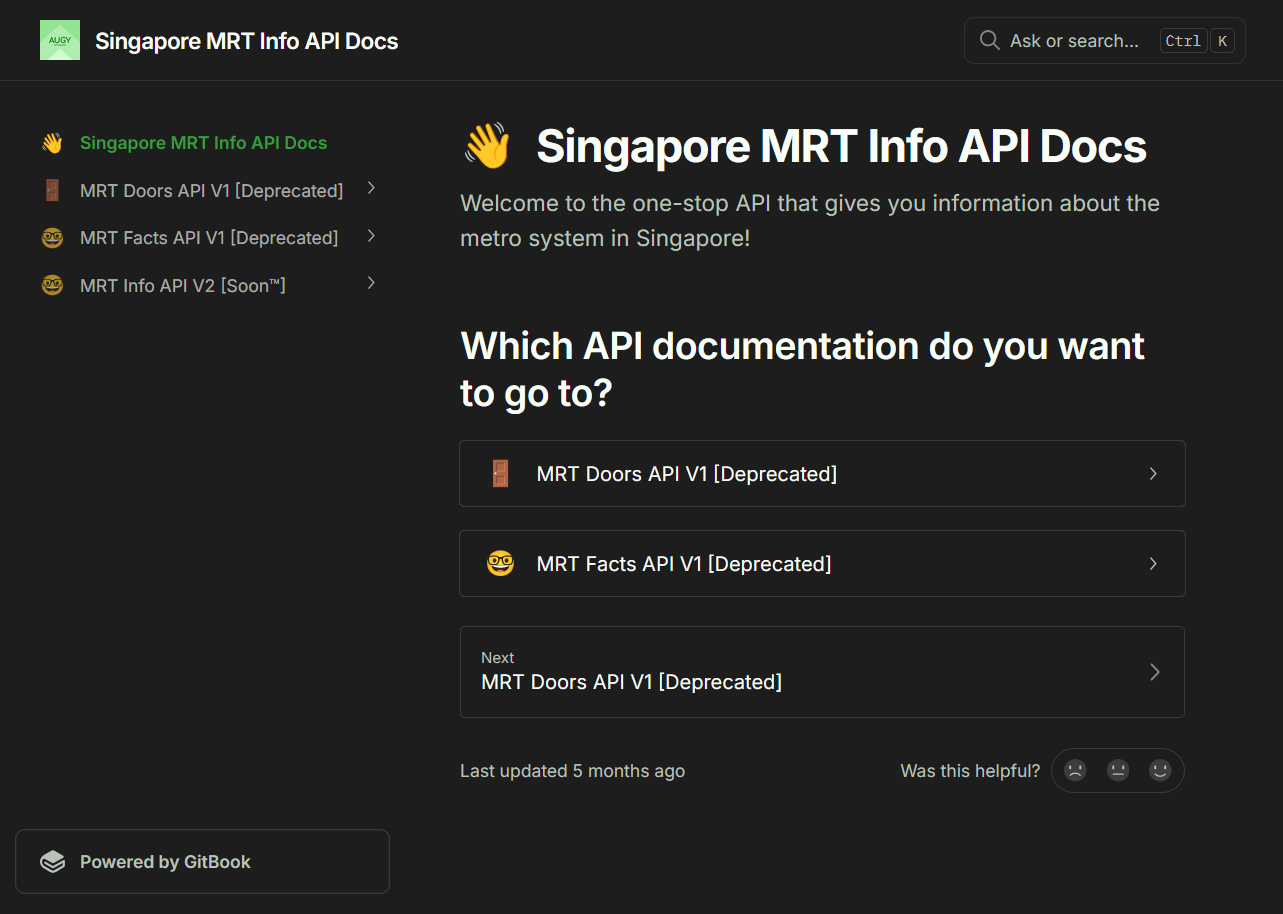Click the GitBook logo icon in the footer
Screen dimensions: 1283x914
click(x=52, y=862)
